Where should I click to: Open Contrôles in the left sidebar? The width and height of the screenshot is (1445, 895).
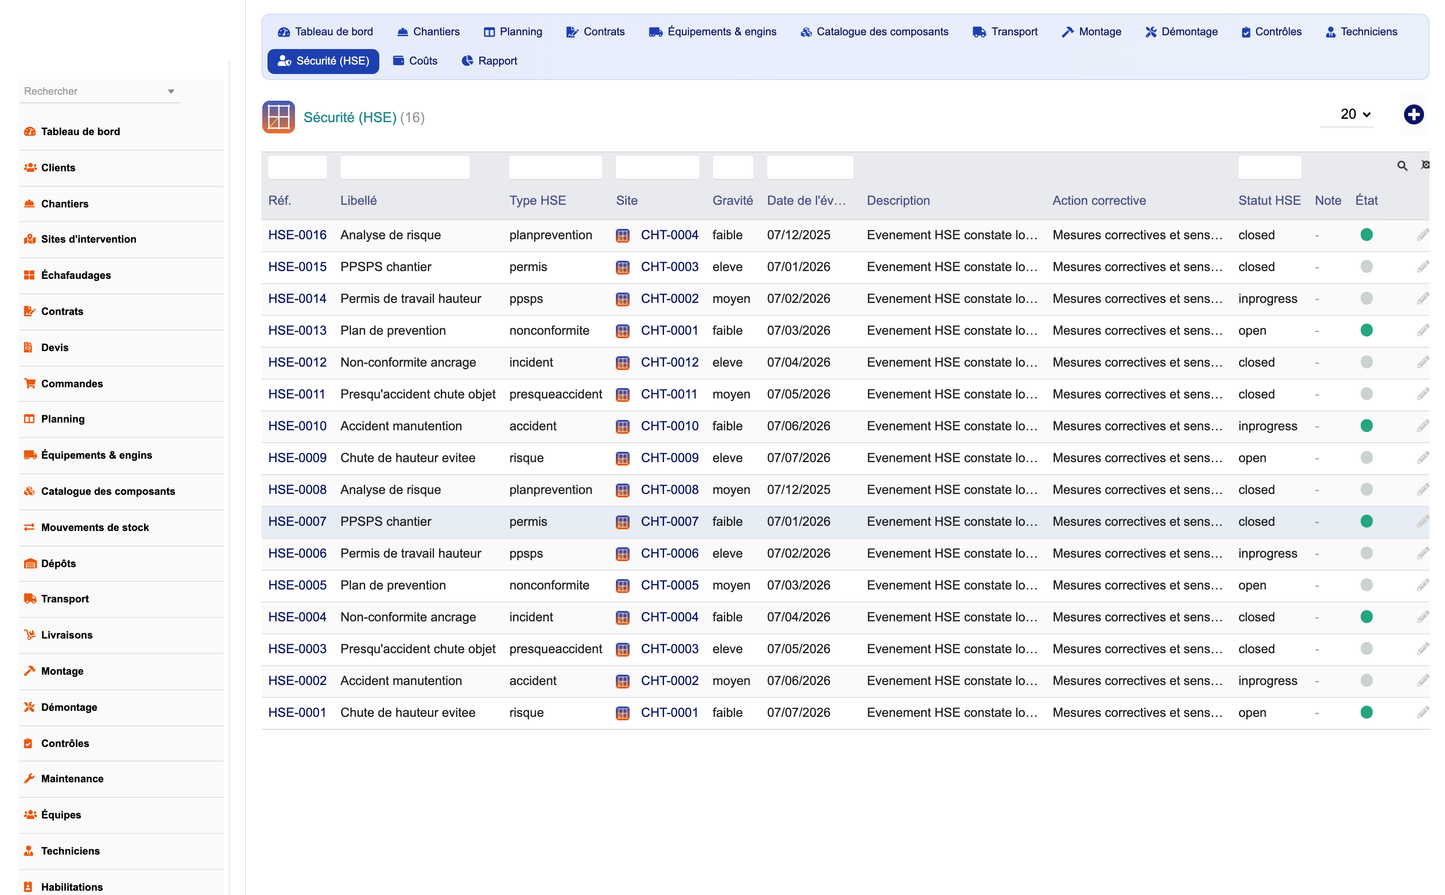coord(65,744)
